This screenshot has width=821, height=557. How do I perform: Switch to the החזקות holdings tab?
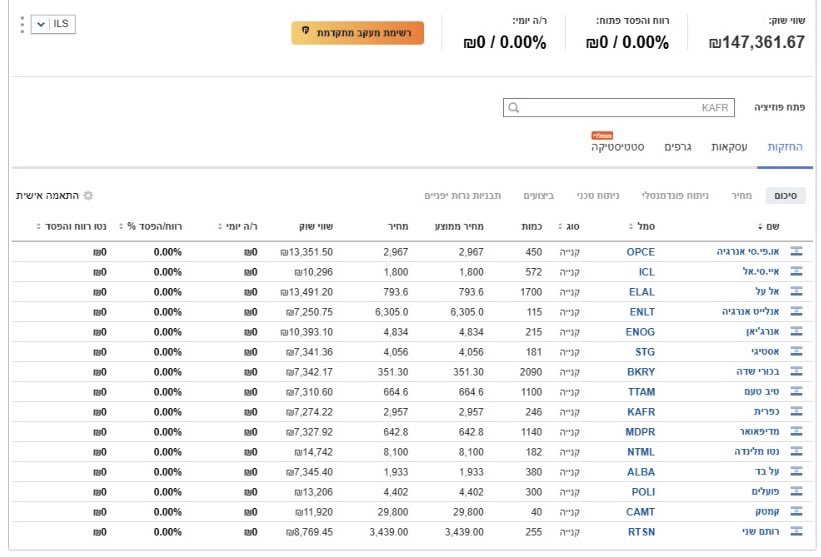(785, 147)
